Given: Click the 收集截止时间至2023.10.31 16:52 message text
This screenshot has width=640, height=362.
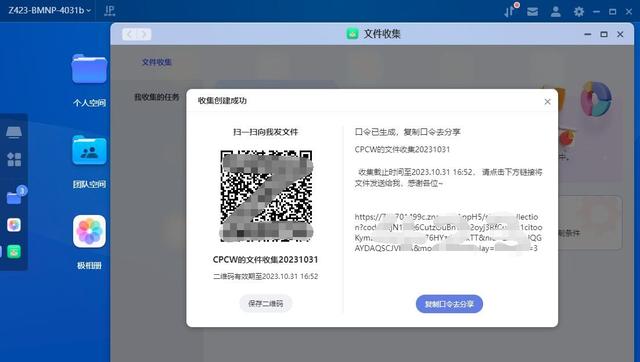Looking at the screenshot, I should (448, 178).
